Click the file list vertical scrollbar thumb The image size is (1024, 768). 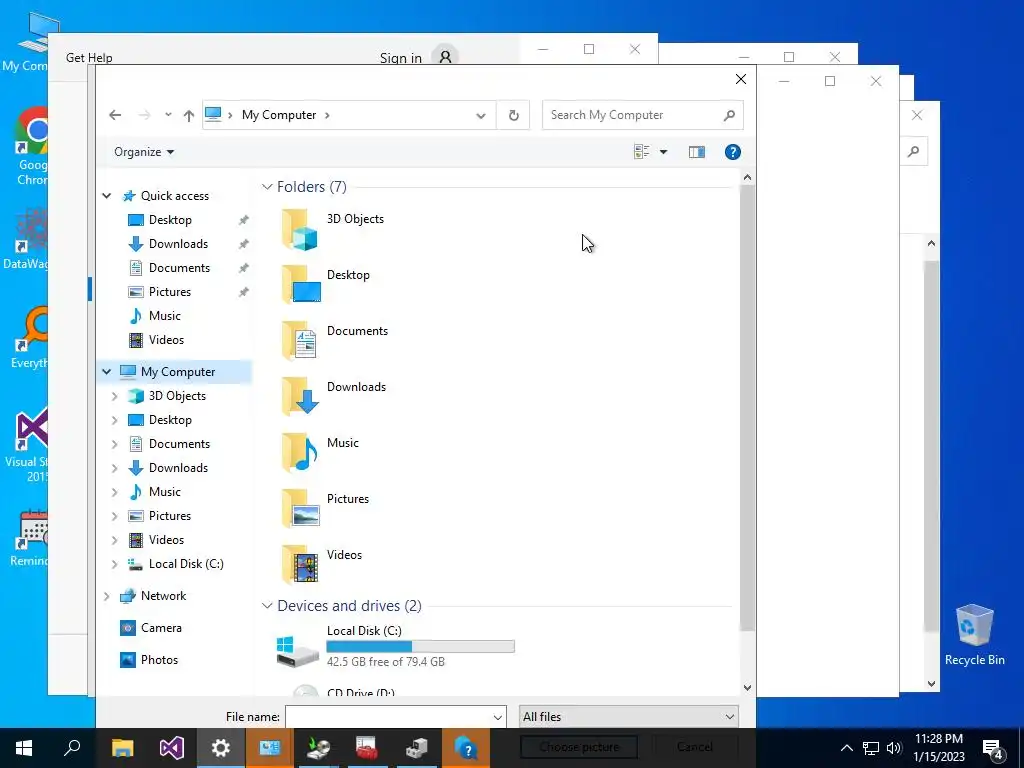[x=747, y=408]
